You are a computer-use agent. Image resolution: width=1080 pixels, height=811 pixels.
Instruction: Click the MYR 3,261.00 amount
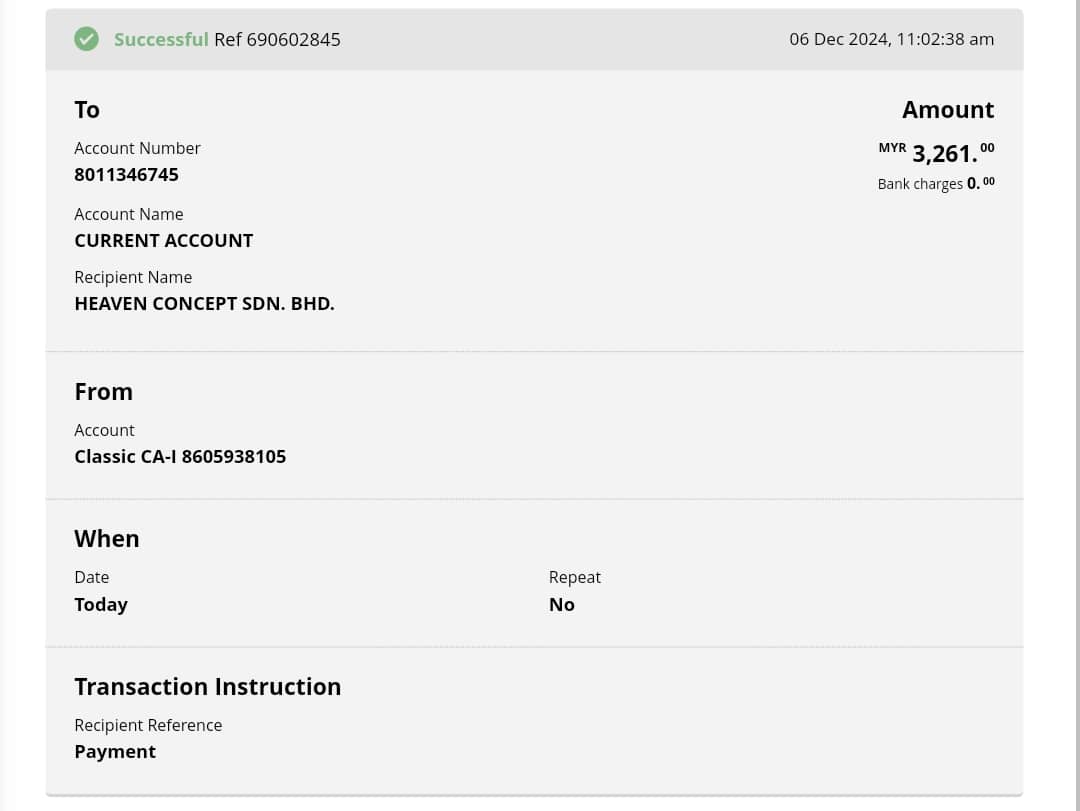click(944, 153)
